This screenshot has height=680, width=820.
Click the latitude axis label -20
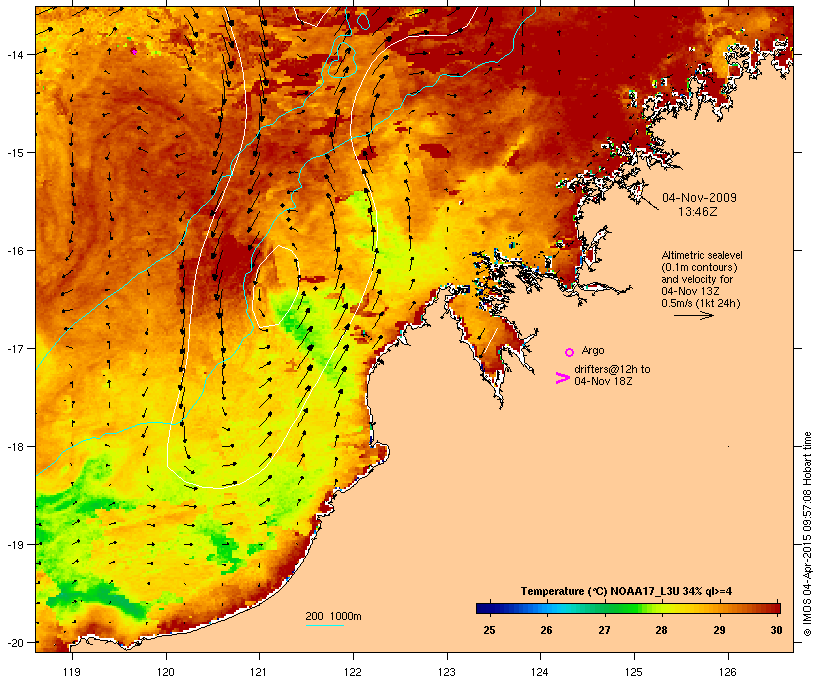pos(14,642)
